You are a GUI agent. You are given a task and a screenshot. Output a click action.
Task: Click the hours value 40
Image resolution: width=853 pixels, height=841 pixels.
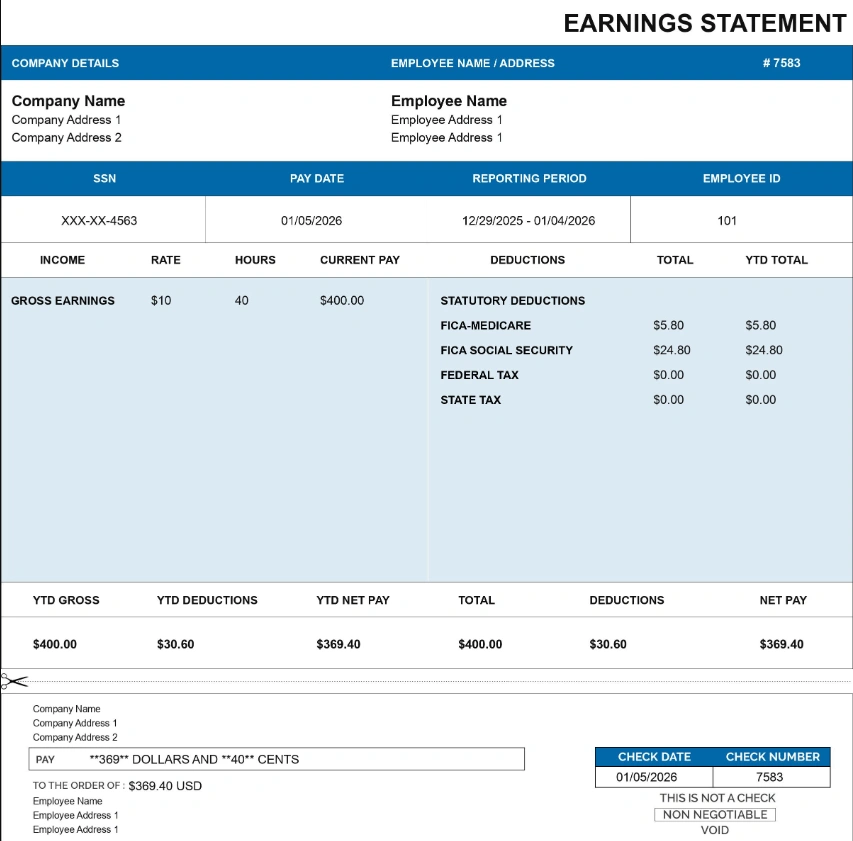242,301
